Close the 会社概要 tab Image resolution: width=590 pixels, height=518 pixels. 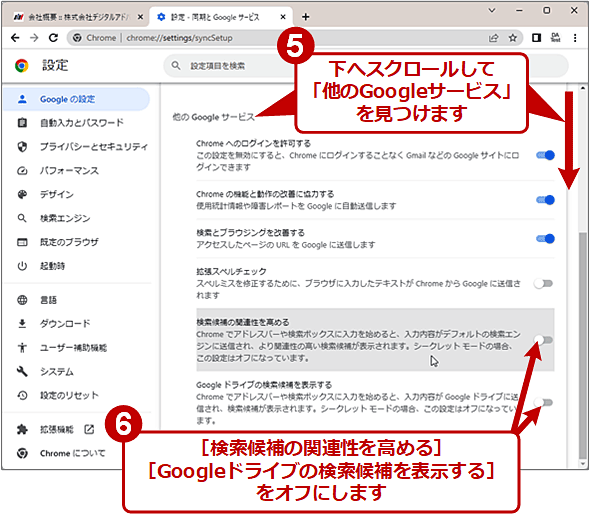pos(140,17)
